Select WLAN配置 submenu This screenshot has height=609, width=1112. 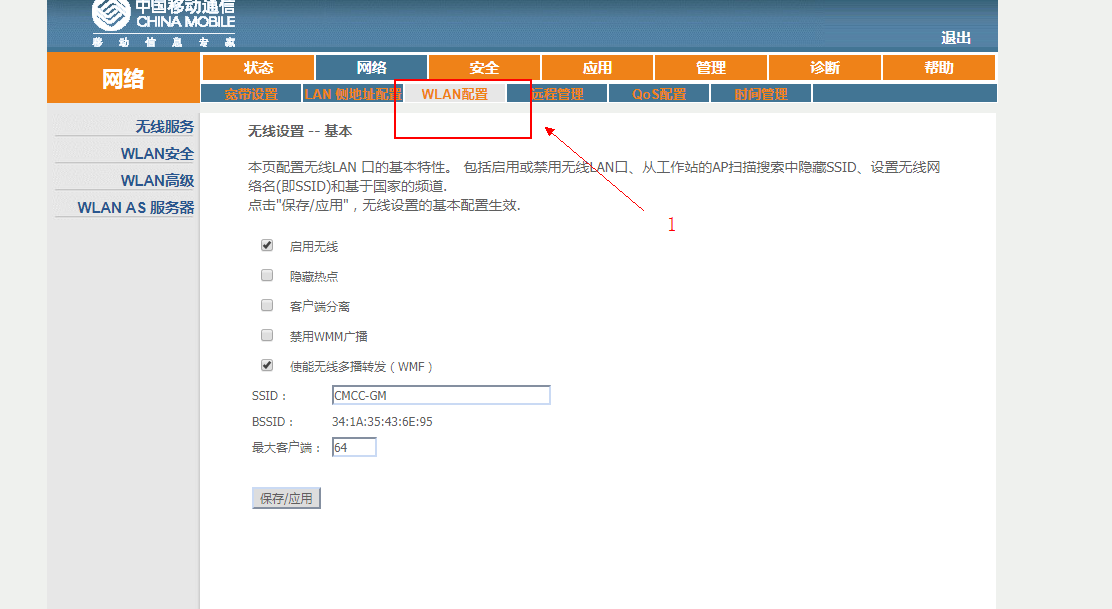click(455, 94)
